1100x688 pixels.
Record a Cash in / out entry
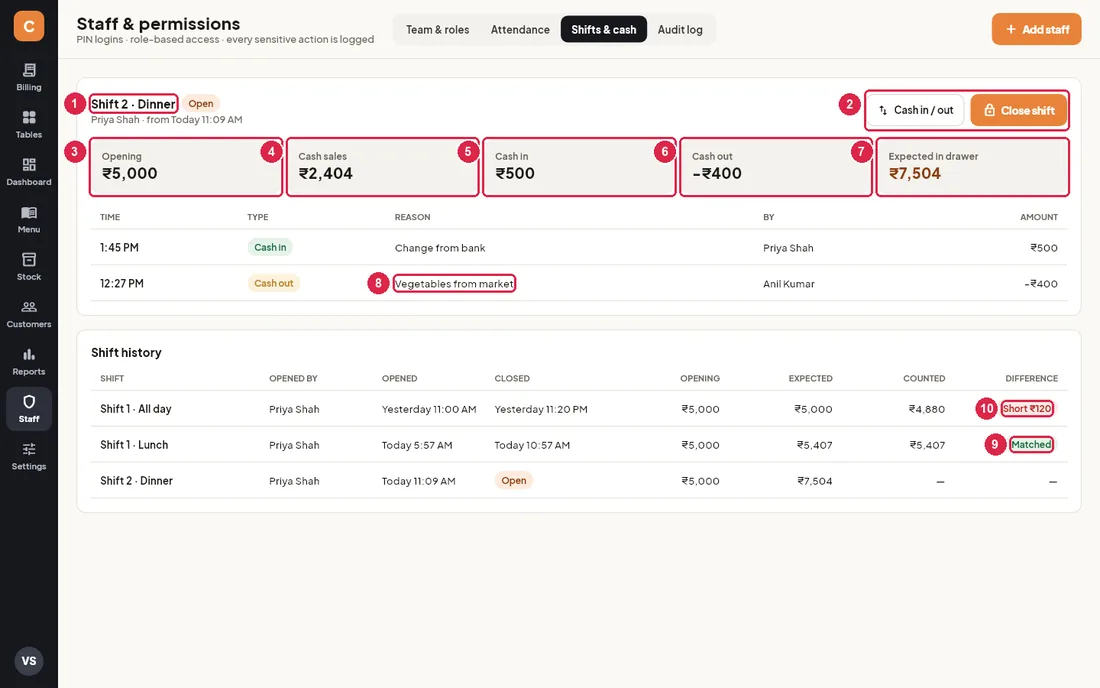(x=915, y=110)
